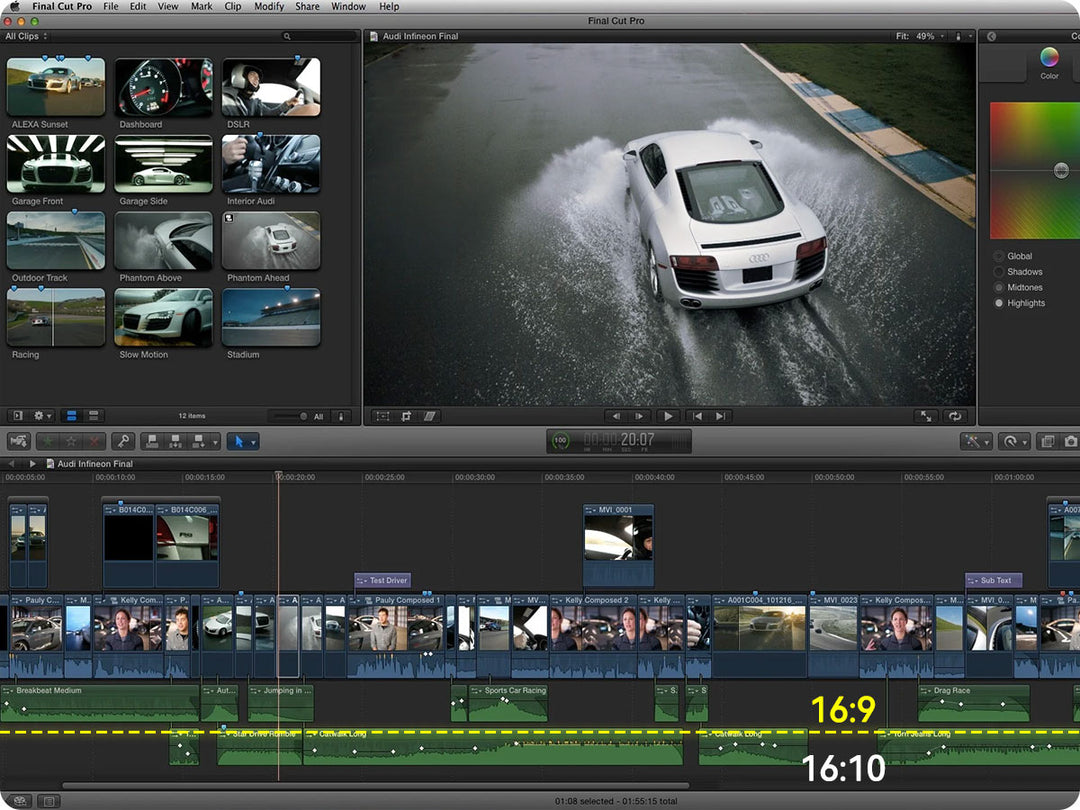The height and width of the screenshot is (810, 1080).
Task: Click the keyword editor key icon
Action: (x=123, y=441)
